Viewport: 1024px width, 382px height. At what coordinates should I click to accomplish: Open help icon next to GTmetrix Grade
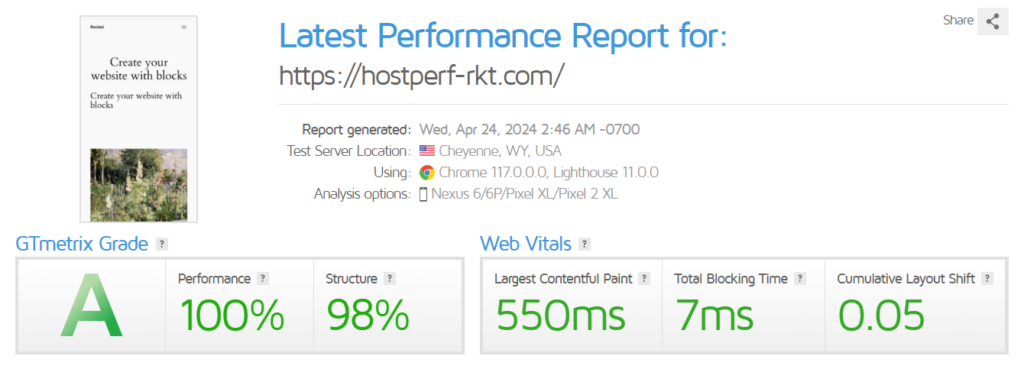(162, 244)
